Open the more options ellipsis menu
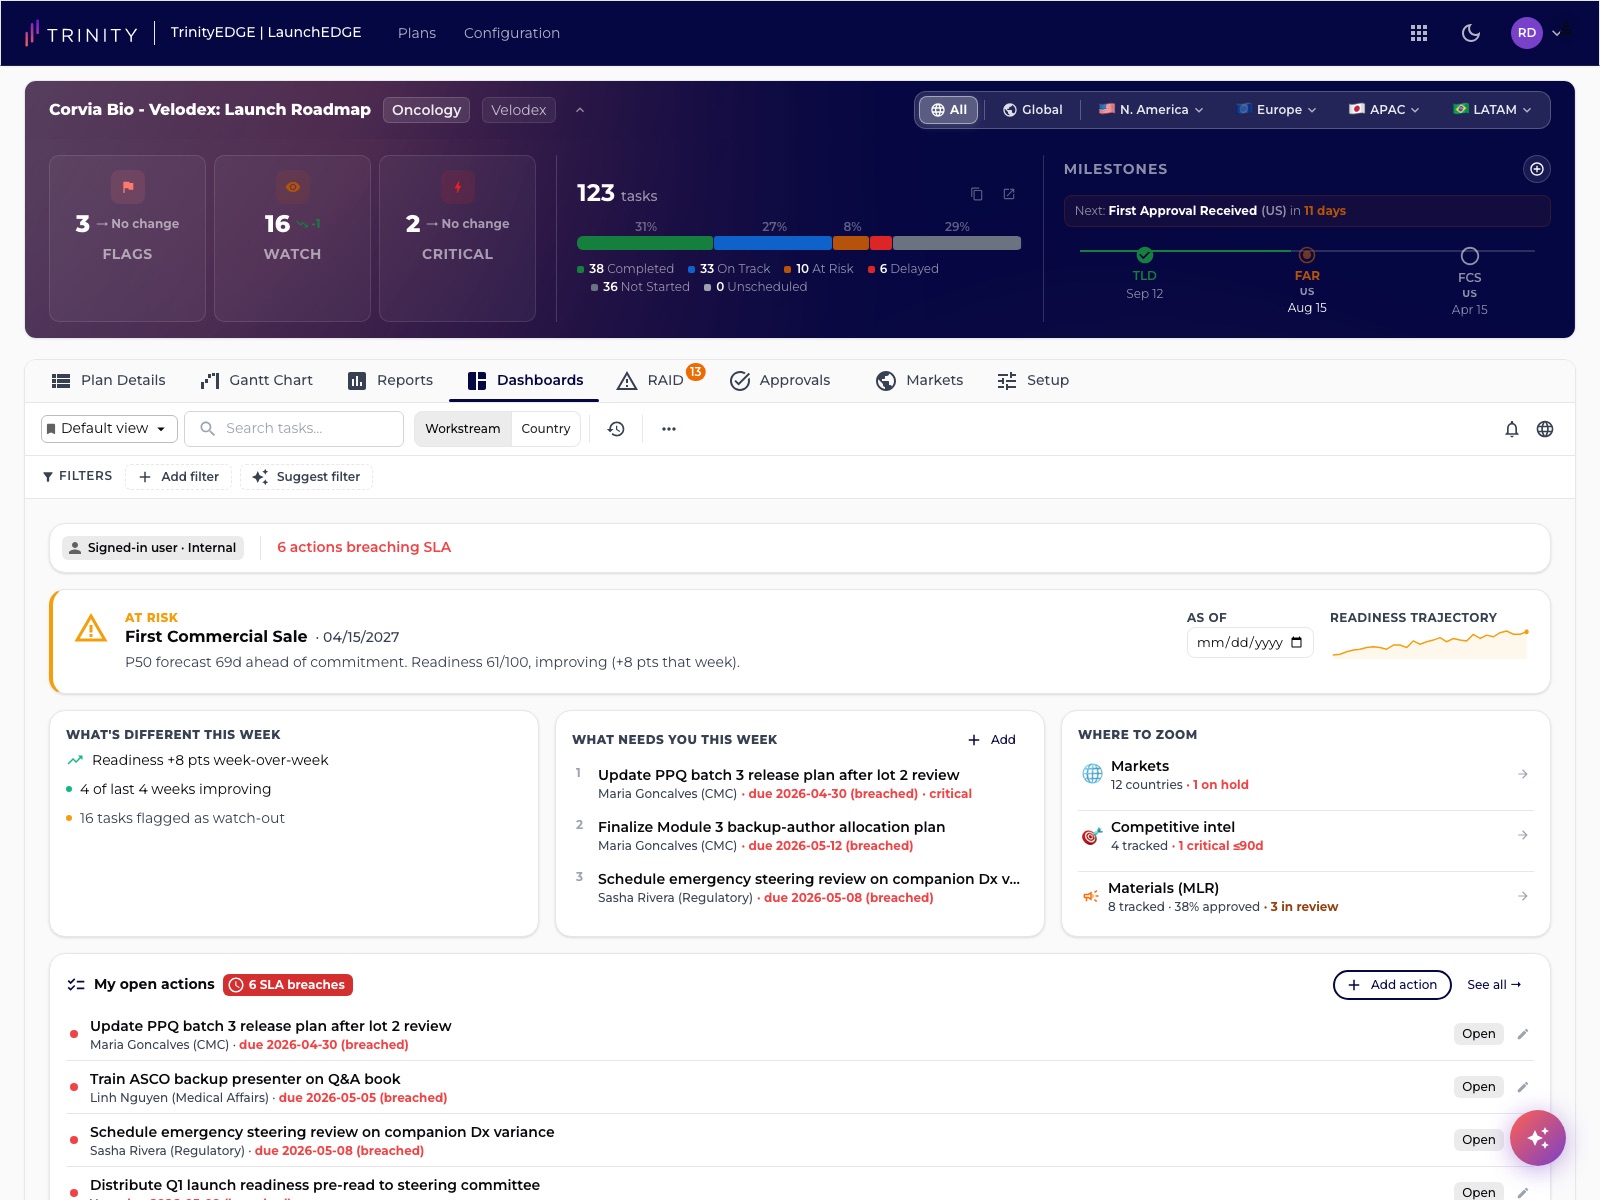1600x1200 pixels. click(669, 429)
